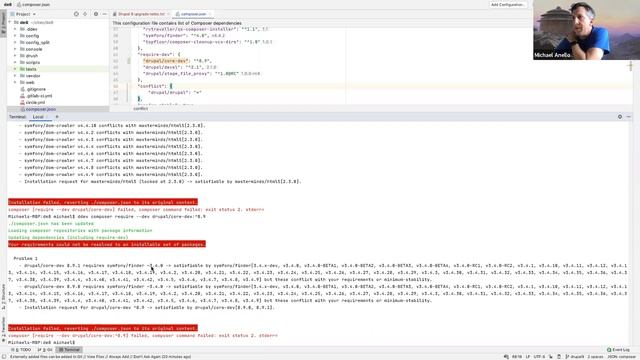Viewport: 640px width, 360px height.
Task: Select the de8 project root folder
Action: [x=24, y=22]
